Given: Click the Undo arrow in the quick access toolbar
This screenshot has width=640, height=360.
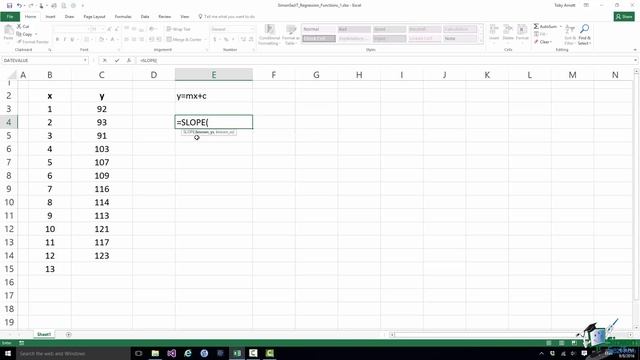Looking at the screenshot, I should click(19, 6).
